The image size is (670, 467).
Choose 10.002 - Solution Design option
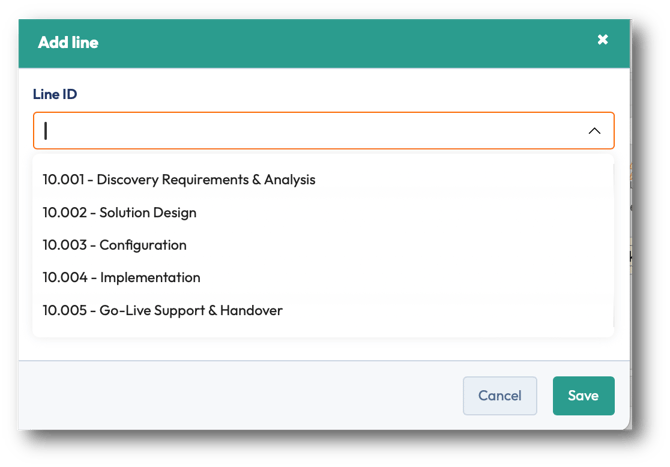click(120, 213)
